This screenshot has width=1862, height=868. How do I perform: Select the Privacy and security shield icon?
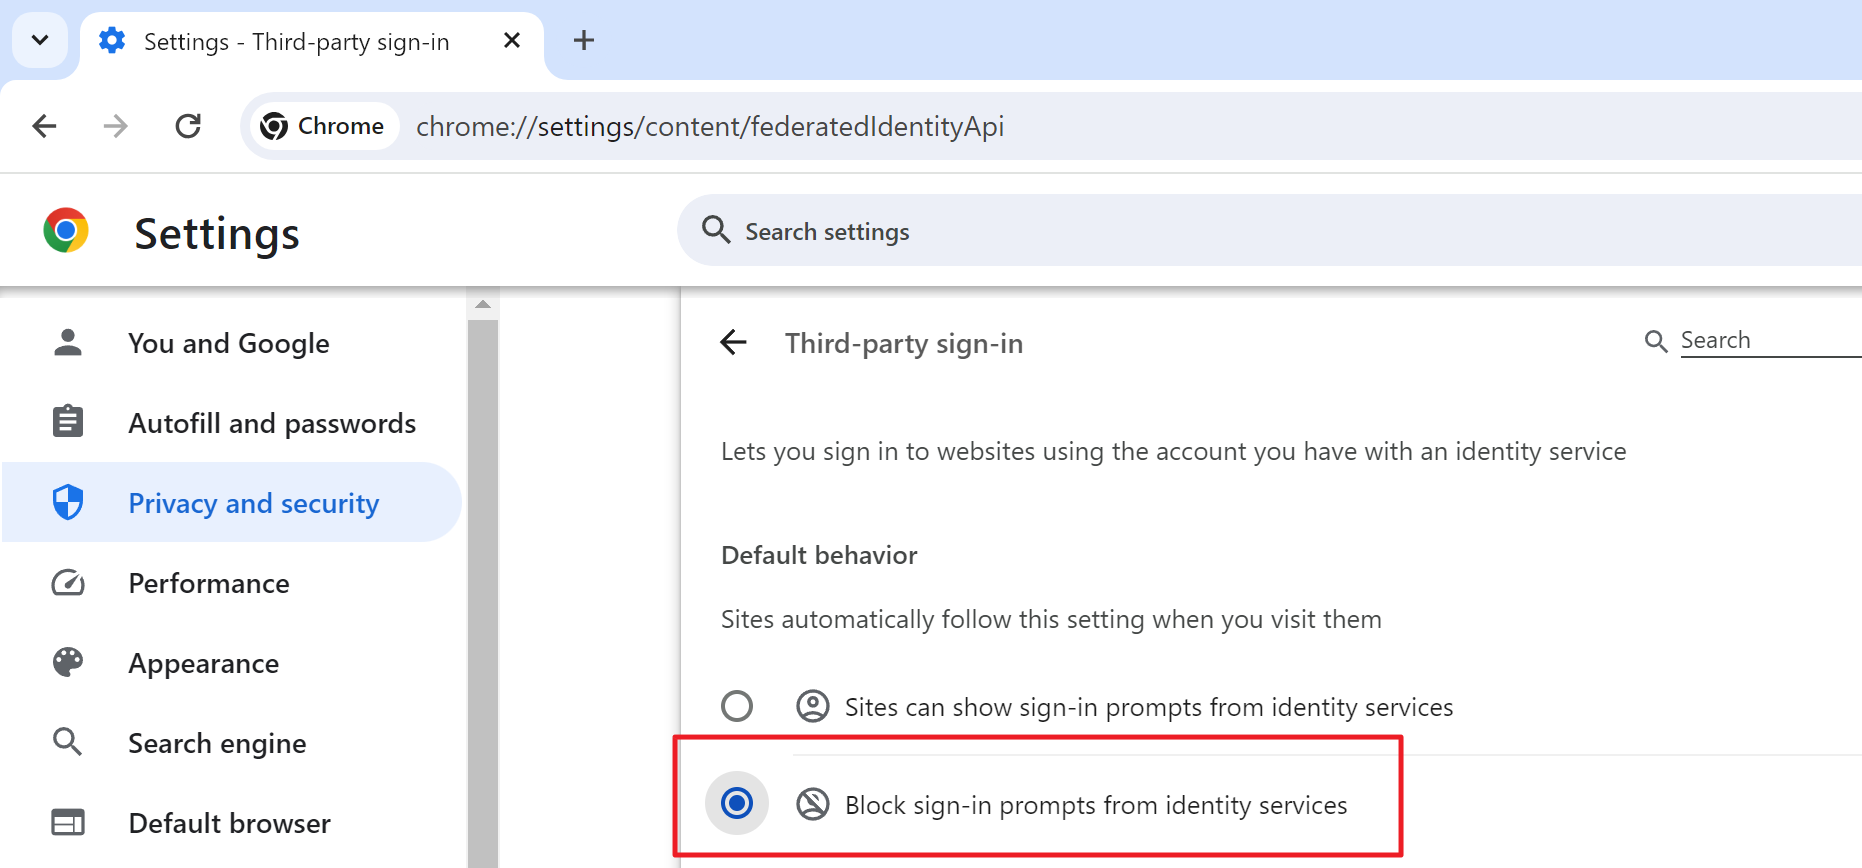(67, 502)
